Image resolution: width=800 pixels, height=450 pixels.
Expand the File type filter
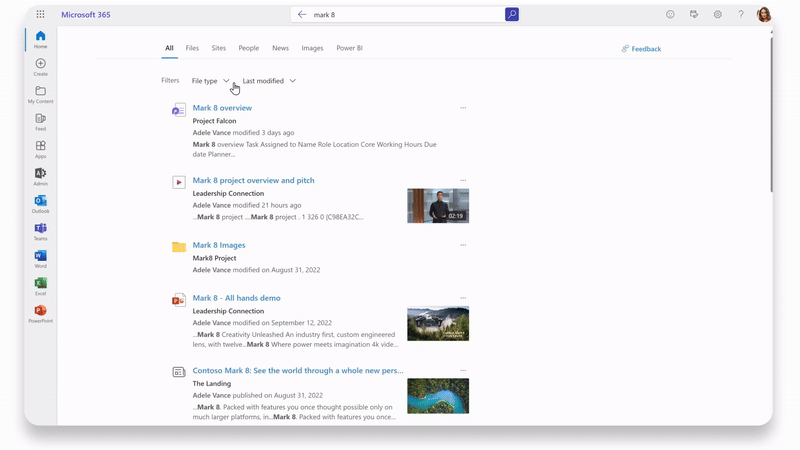click(210, 81)
